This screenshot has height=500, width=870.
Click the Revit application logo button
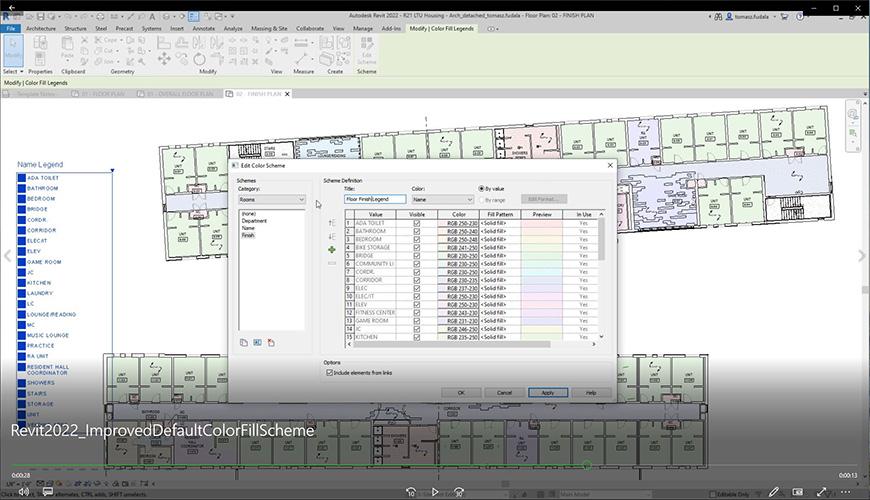(6, 17)
